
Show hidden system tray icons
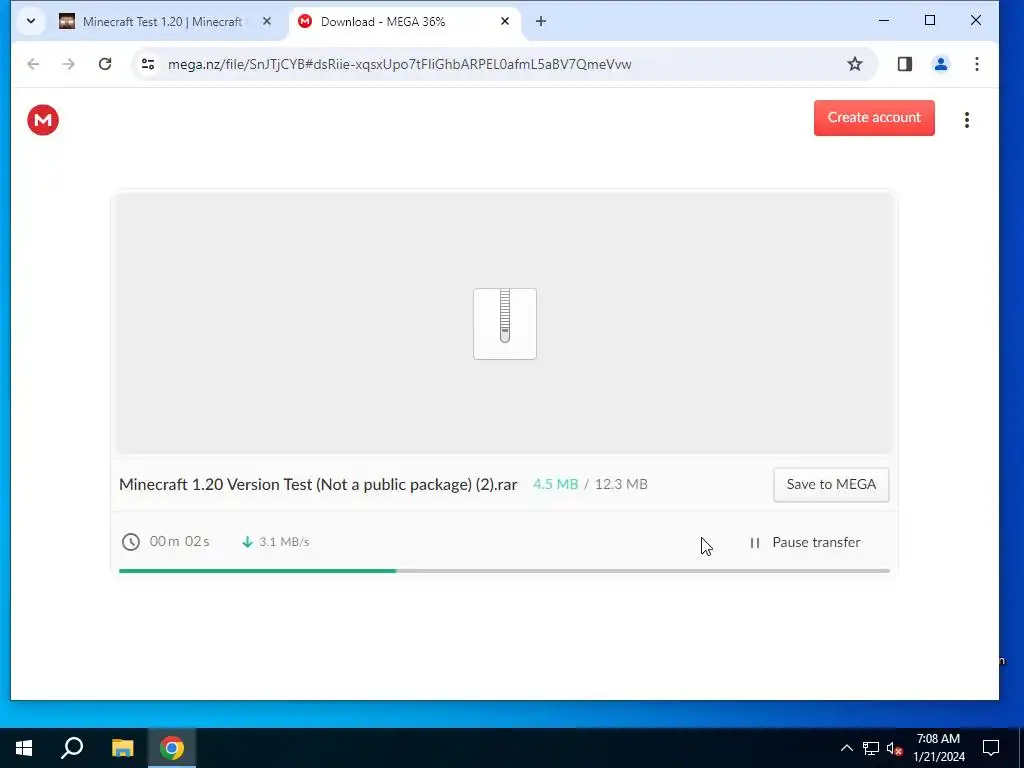tap(846, 748)
